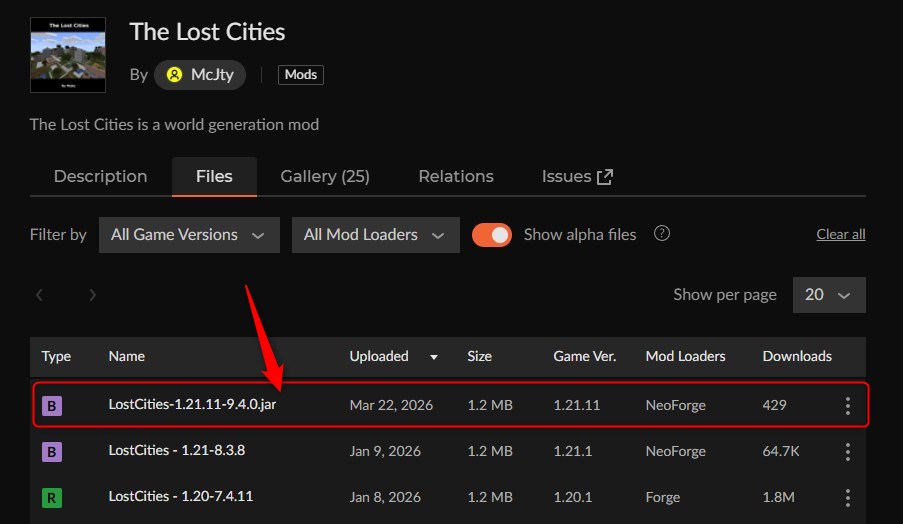The height and width of the screenshot is (524, 903).
Task: Open the Issues external link tab
Action: pyautogui.click(x=577, y=176)
